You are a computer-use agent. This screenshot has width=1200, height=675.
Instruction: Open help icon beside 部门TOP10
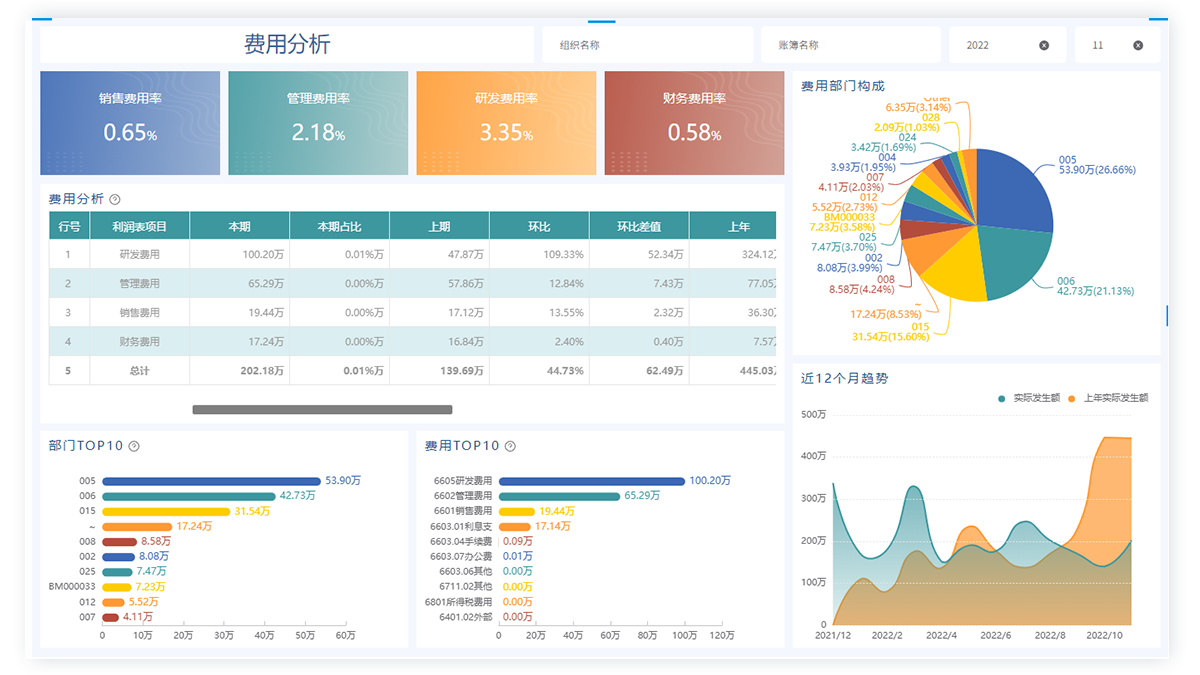point(134,446)
